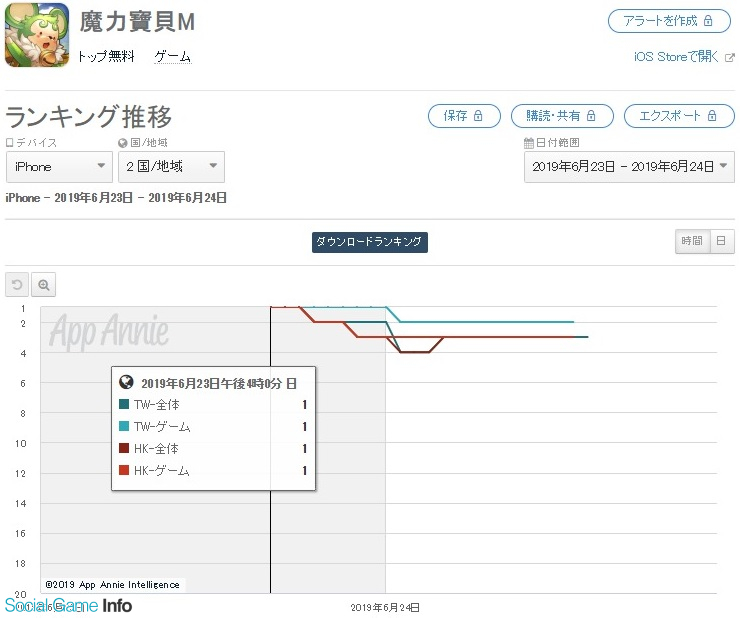The height and width of the screenshot is (618, 740).
Task: Click the 魔力寶貝M app icon thumbnail
Action: pyautogui.click(x=37, y=36)
